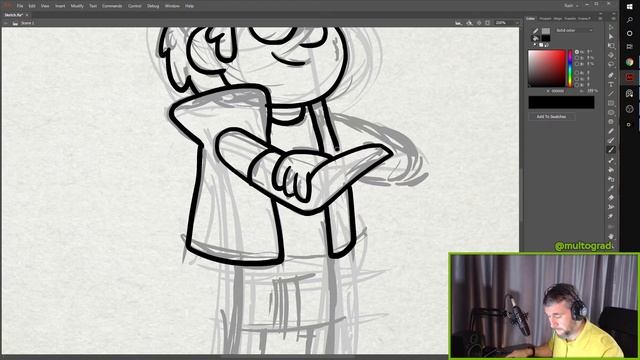640x360 pixels.
Task: Select the G green radio button
Action: [x=577, y=79]
